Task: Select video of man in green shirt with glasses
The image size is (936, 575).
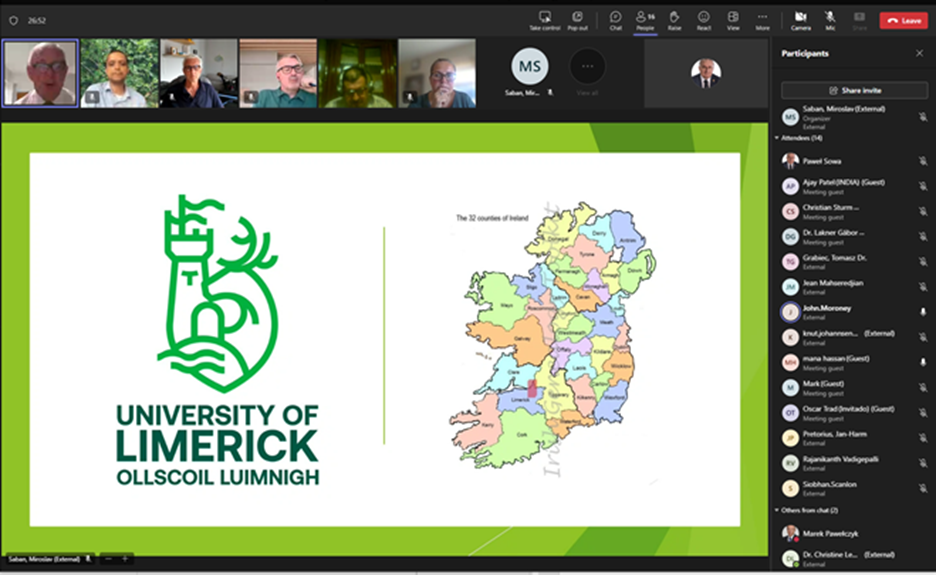Action: [x=278, y=73]
